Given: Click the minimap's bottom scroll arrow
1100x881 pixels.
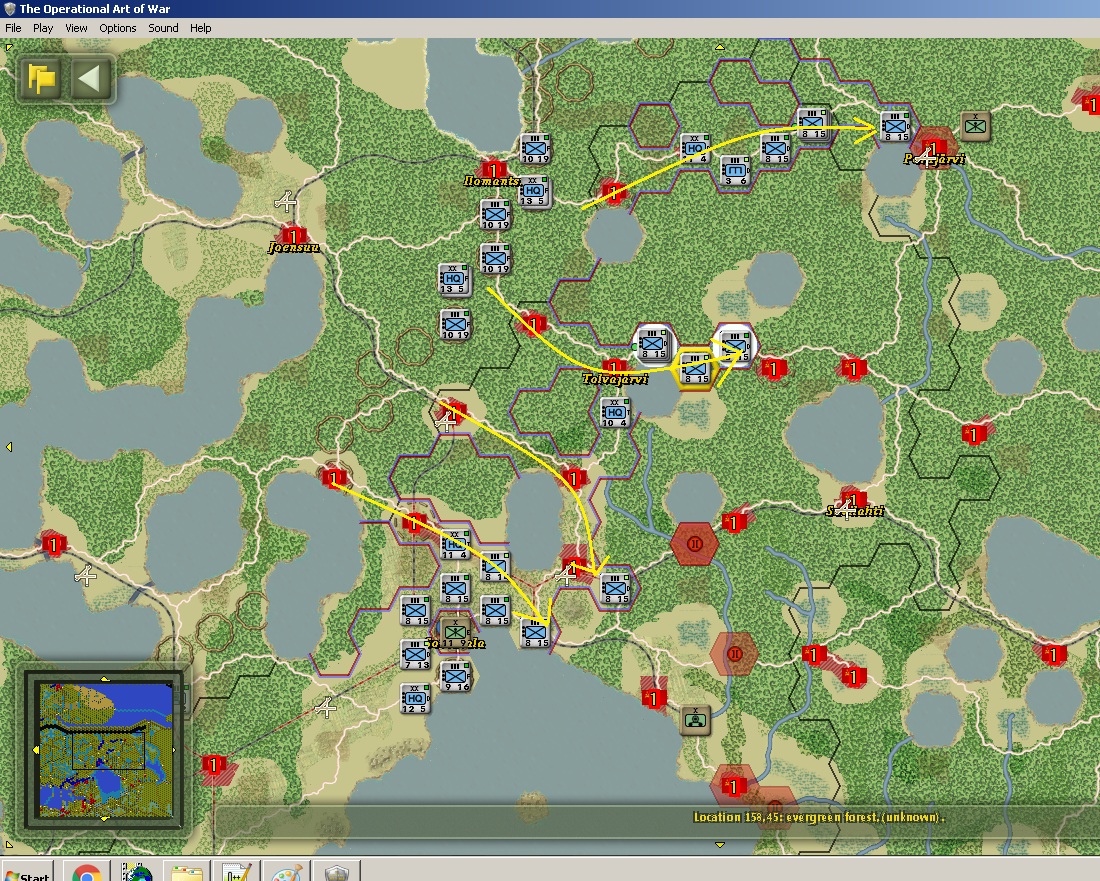Looking at the screenshot, I should coord(105,819).
